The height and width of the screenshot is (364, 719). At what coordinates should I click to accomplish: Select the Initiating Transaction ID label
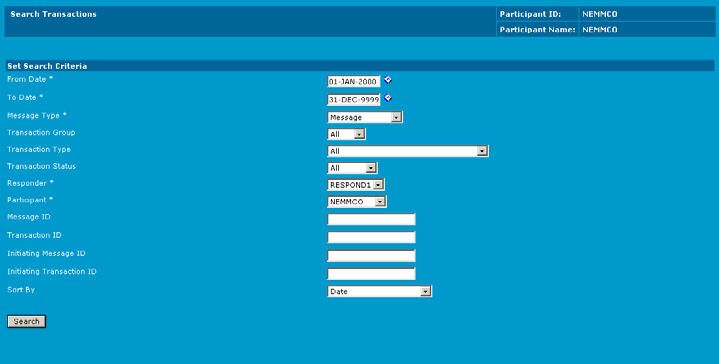(52, 271)
